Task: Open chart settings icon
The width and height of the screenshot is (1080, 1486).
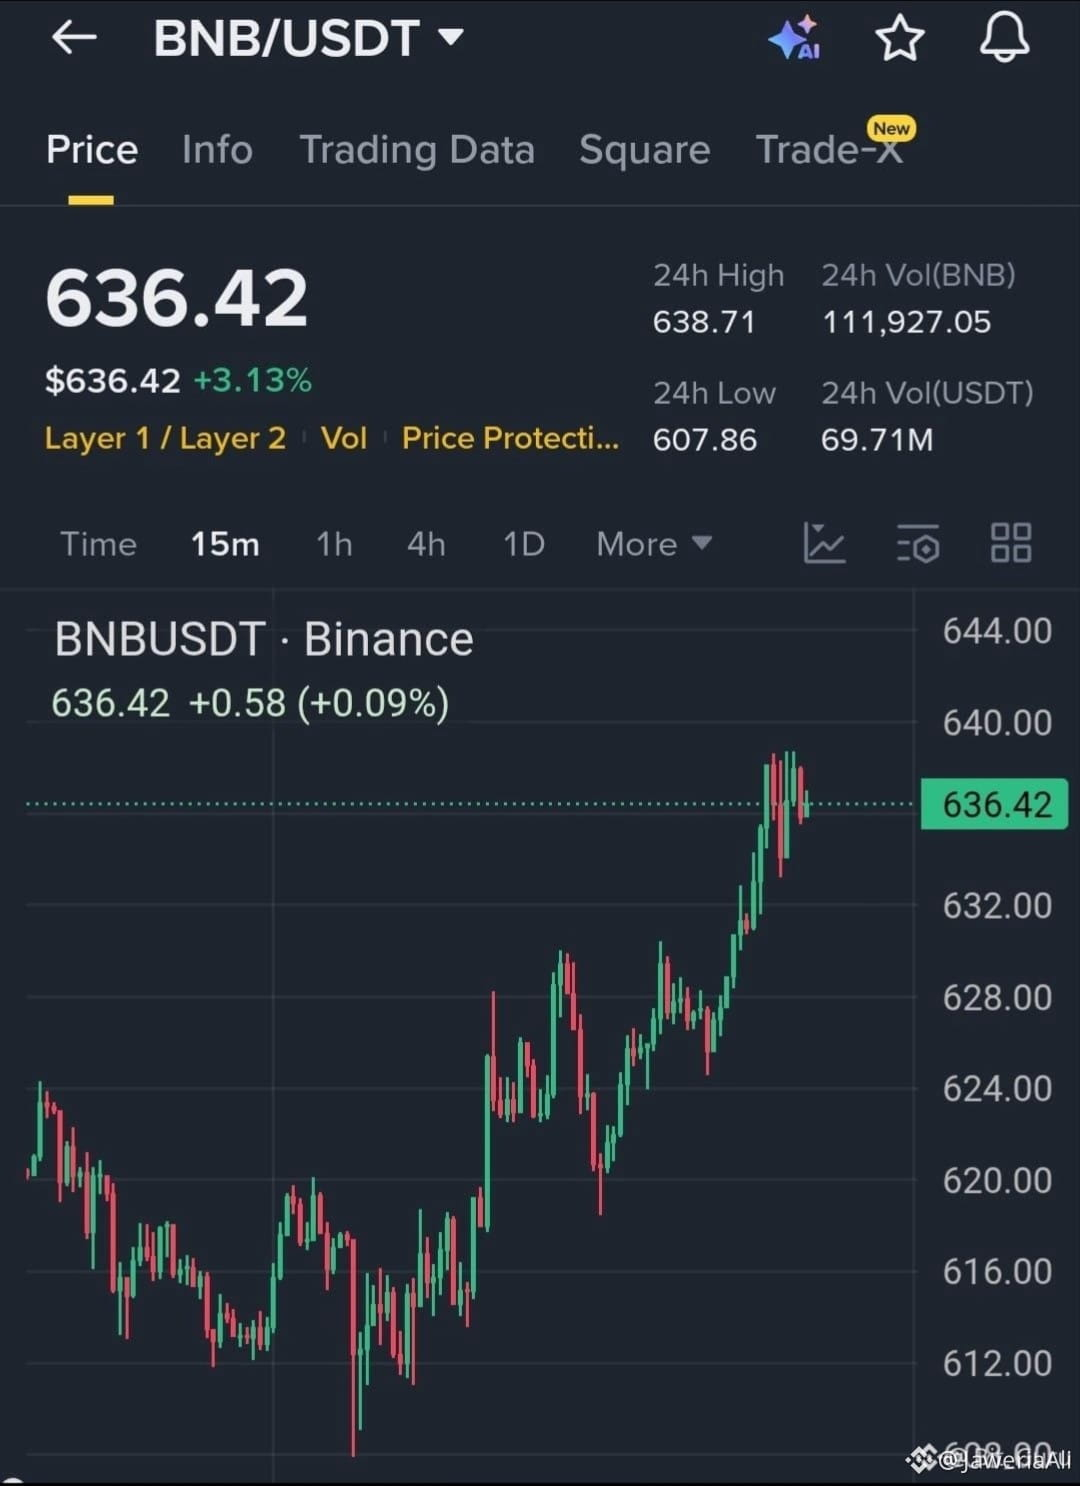Action: [x=917, y=544]
